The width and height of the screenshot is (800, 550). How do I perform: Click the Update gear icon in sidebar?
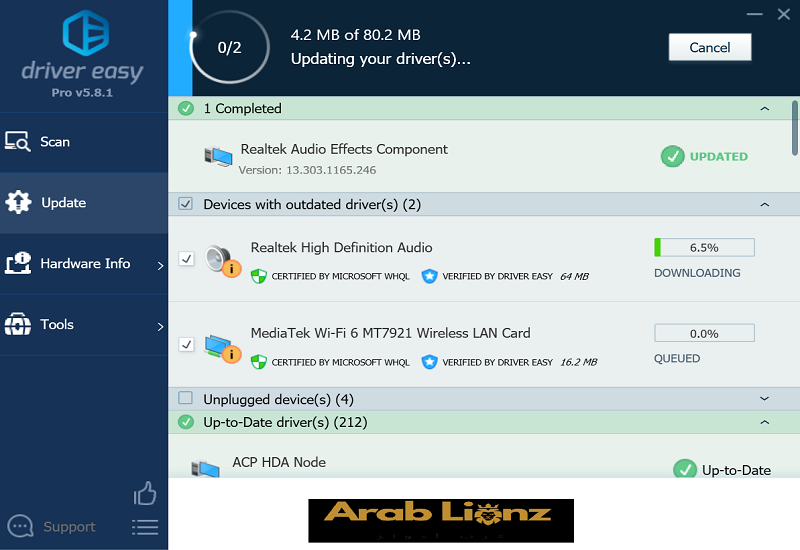(x=18, y=202)
